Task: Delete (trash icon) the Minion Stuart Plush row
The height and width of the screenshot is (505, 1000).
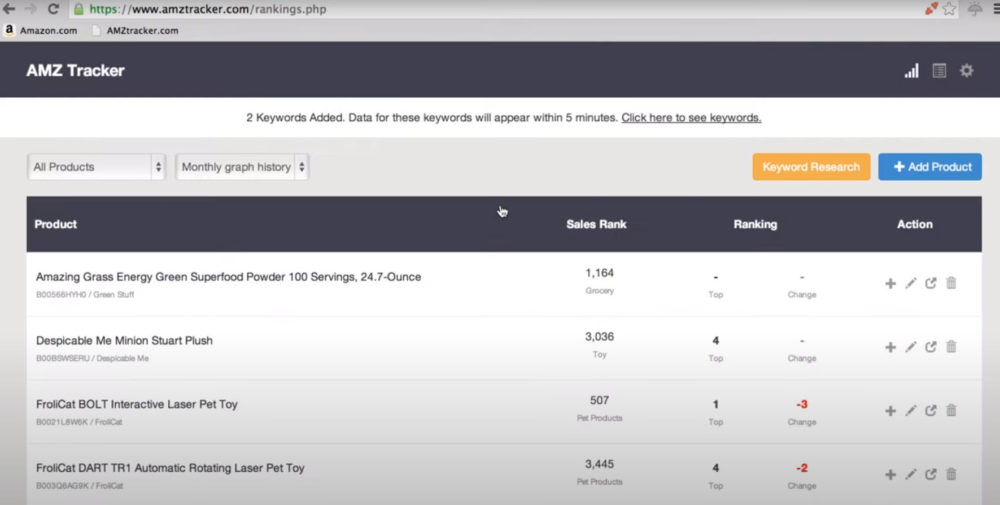Action: pyautogui.click(x=951, y=347)
